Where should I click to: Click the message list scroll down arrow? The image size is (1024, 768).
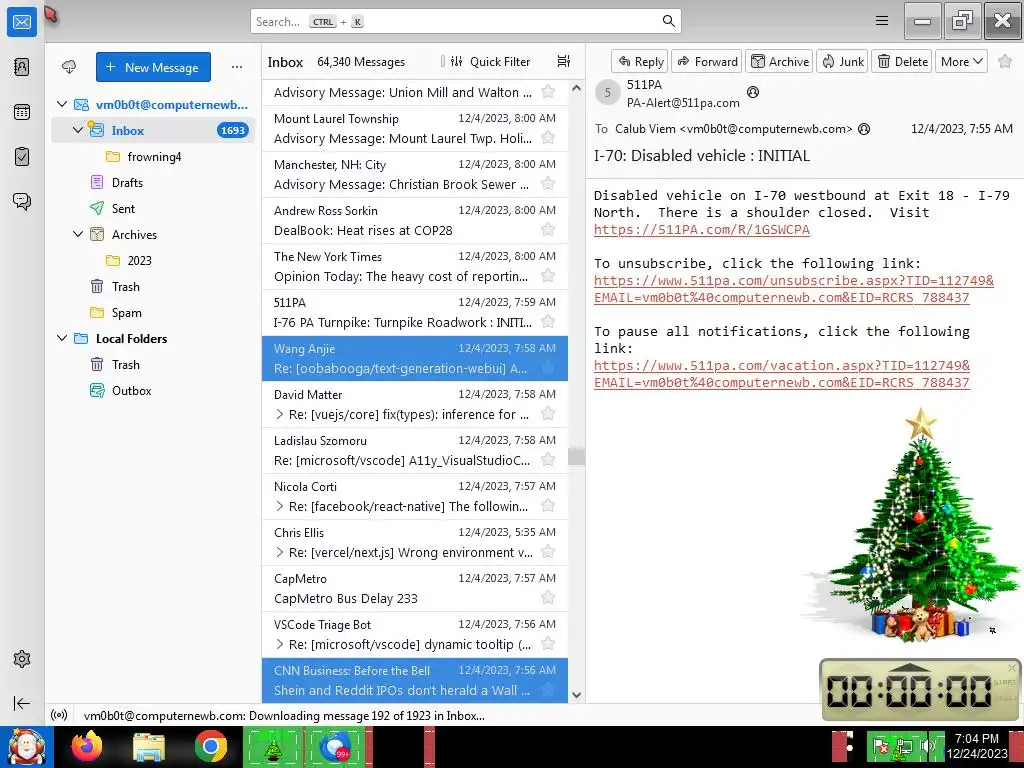pyautogui.click(x=576, y=695)
